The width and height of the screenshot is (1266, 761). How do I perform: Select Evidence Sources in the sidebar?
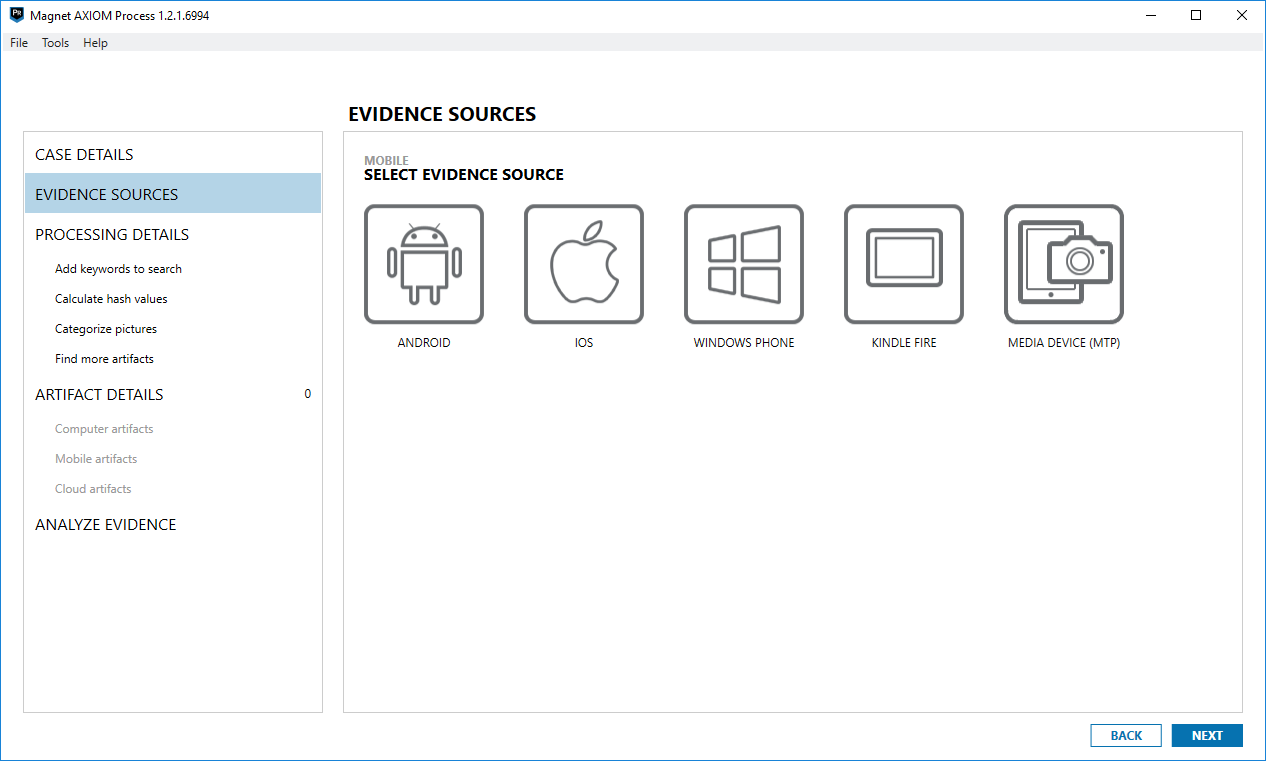(x=106, y=195)
